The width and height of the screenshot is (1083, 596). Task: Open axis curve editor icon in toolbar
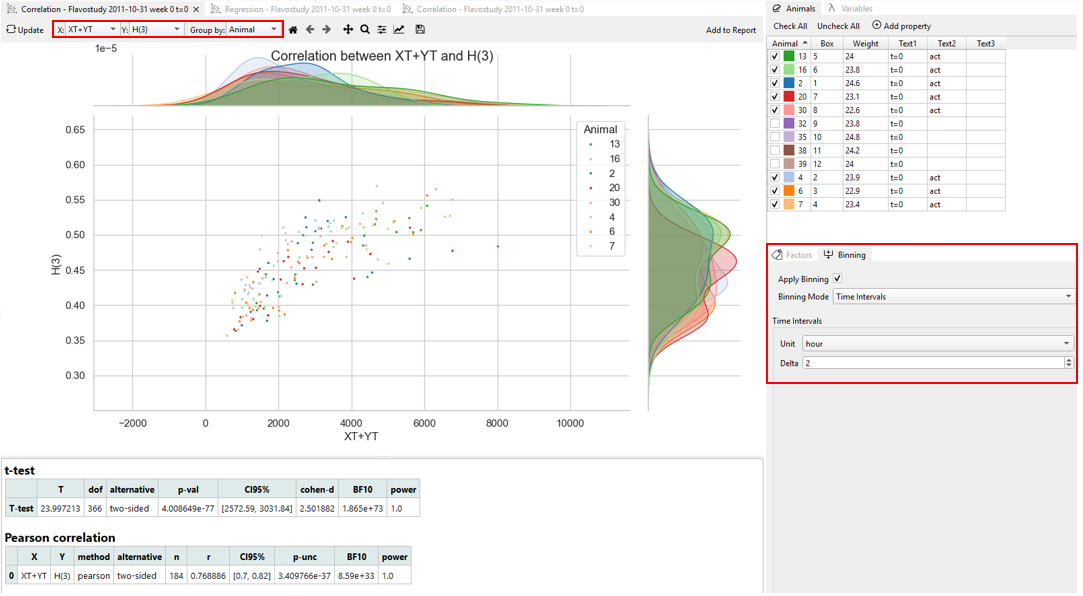(x=399, y=29)
